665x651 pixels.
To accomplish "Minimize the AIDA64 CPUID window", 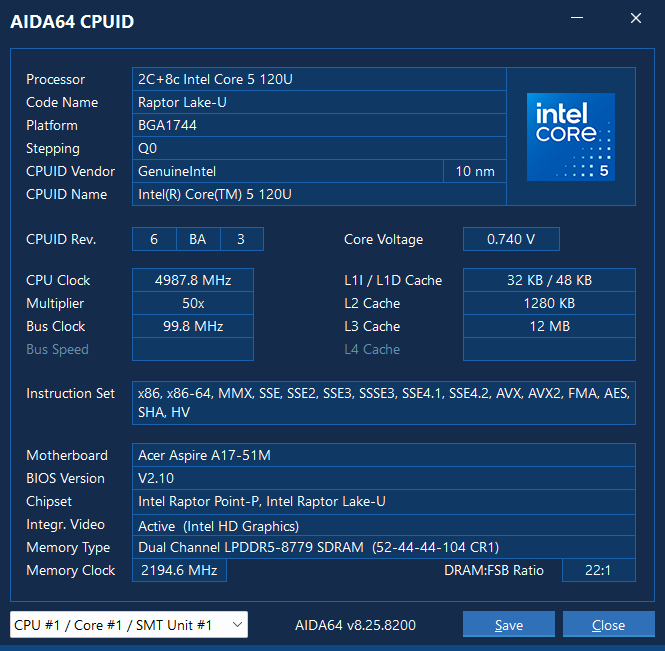I will pyautogui.click(x=577, y=19).
